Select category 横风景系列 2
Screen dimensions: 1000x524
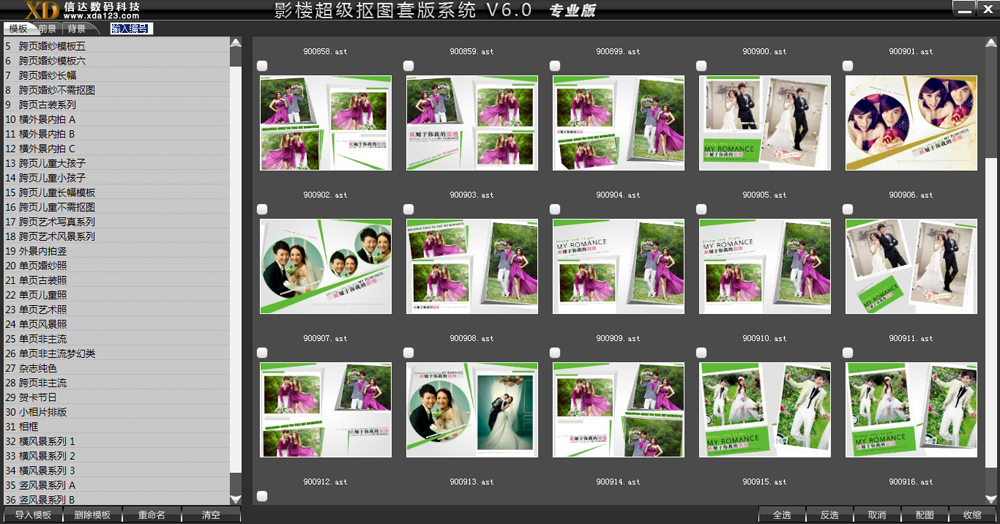[117, 456]
